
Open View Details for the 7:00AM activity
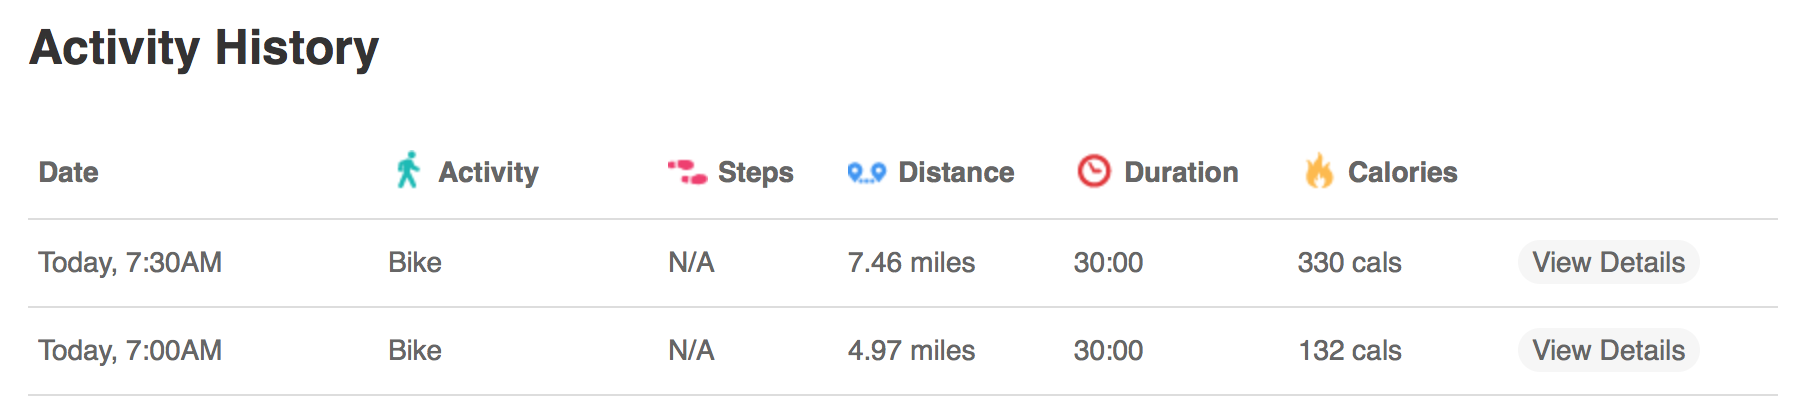[1608, 350]
